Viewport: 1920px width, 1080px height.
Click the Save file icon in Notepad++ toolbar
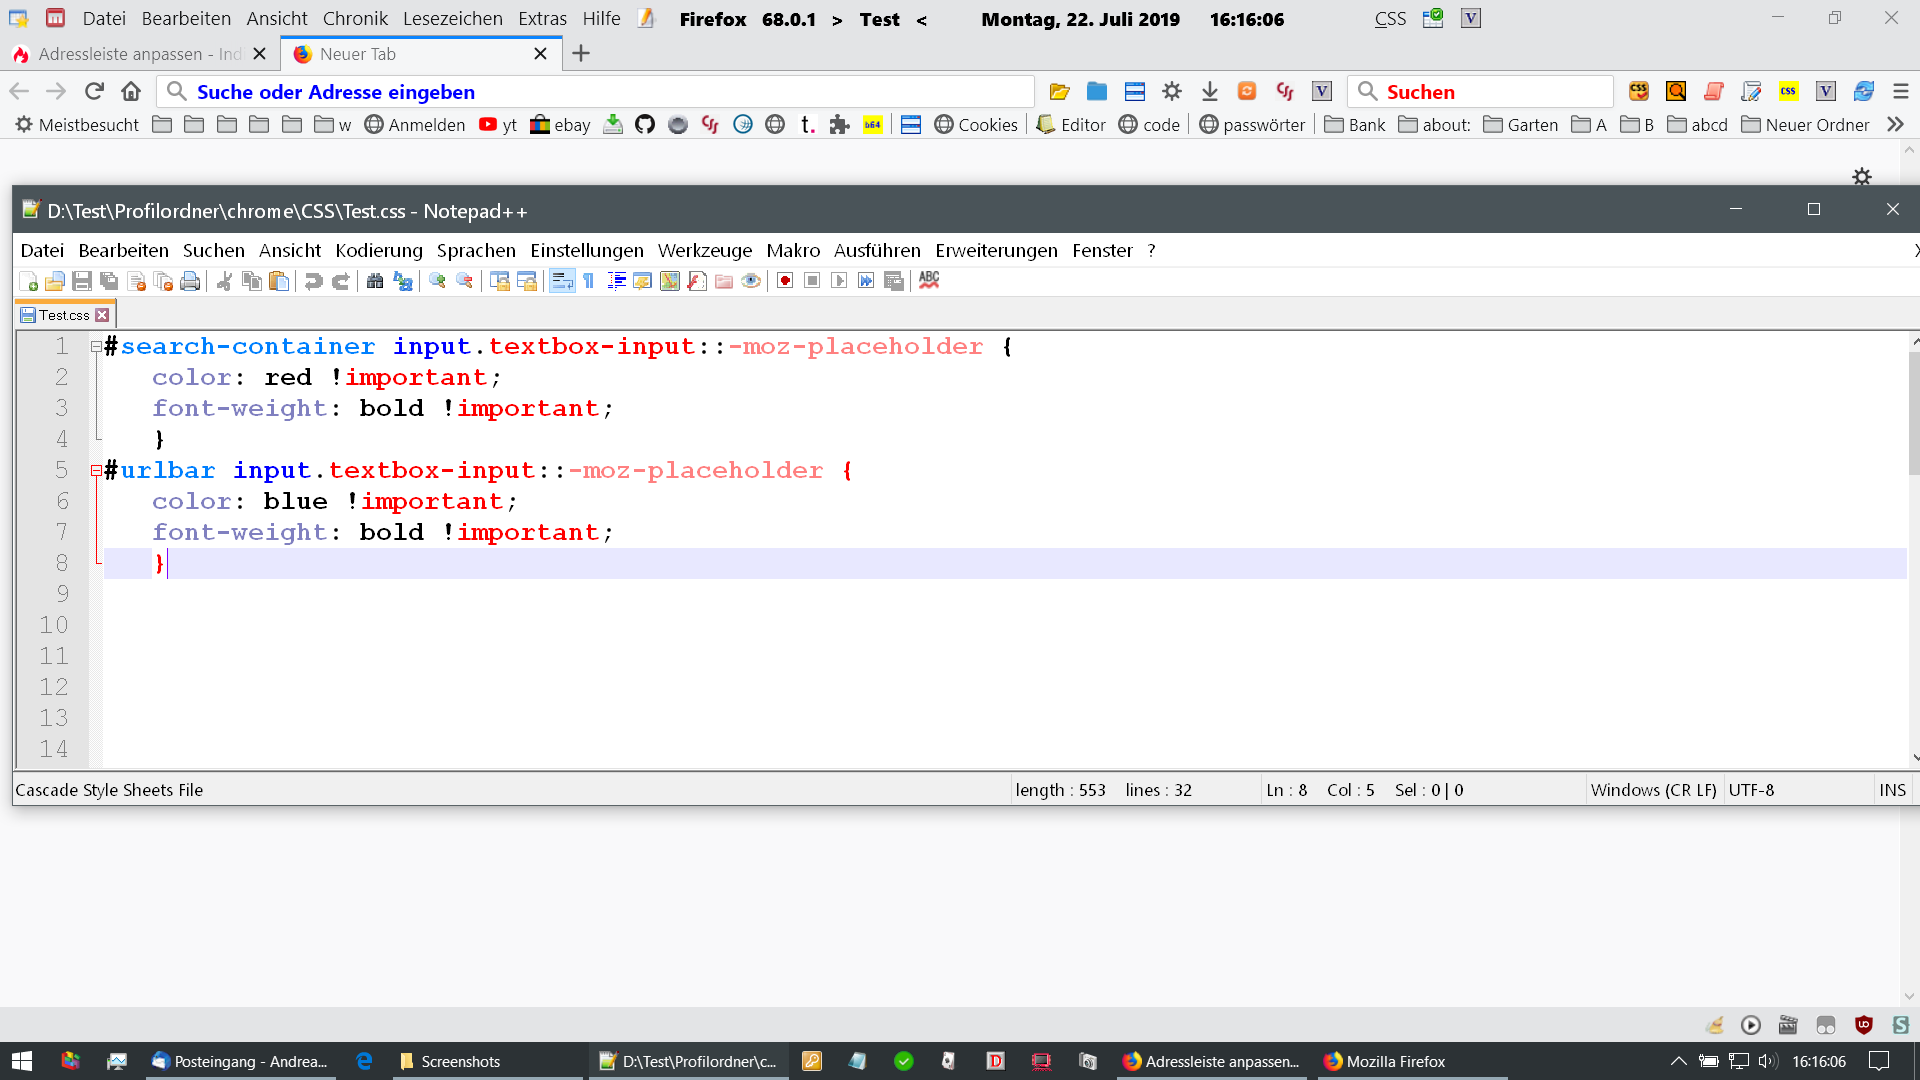coord(82,281)
